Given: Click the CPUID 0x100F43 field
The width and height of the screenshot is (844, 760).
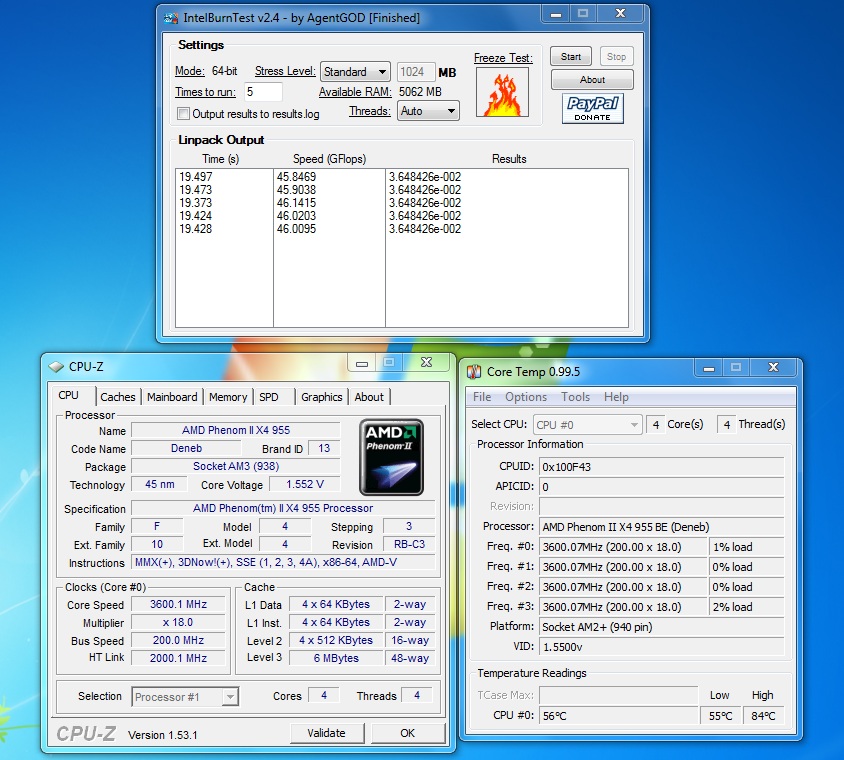Looking at the screenshot, I should 662,467.
